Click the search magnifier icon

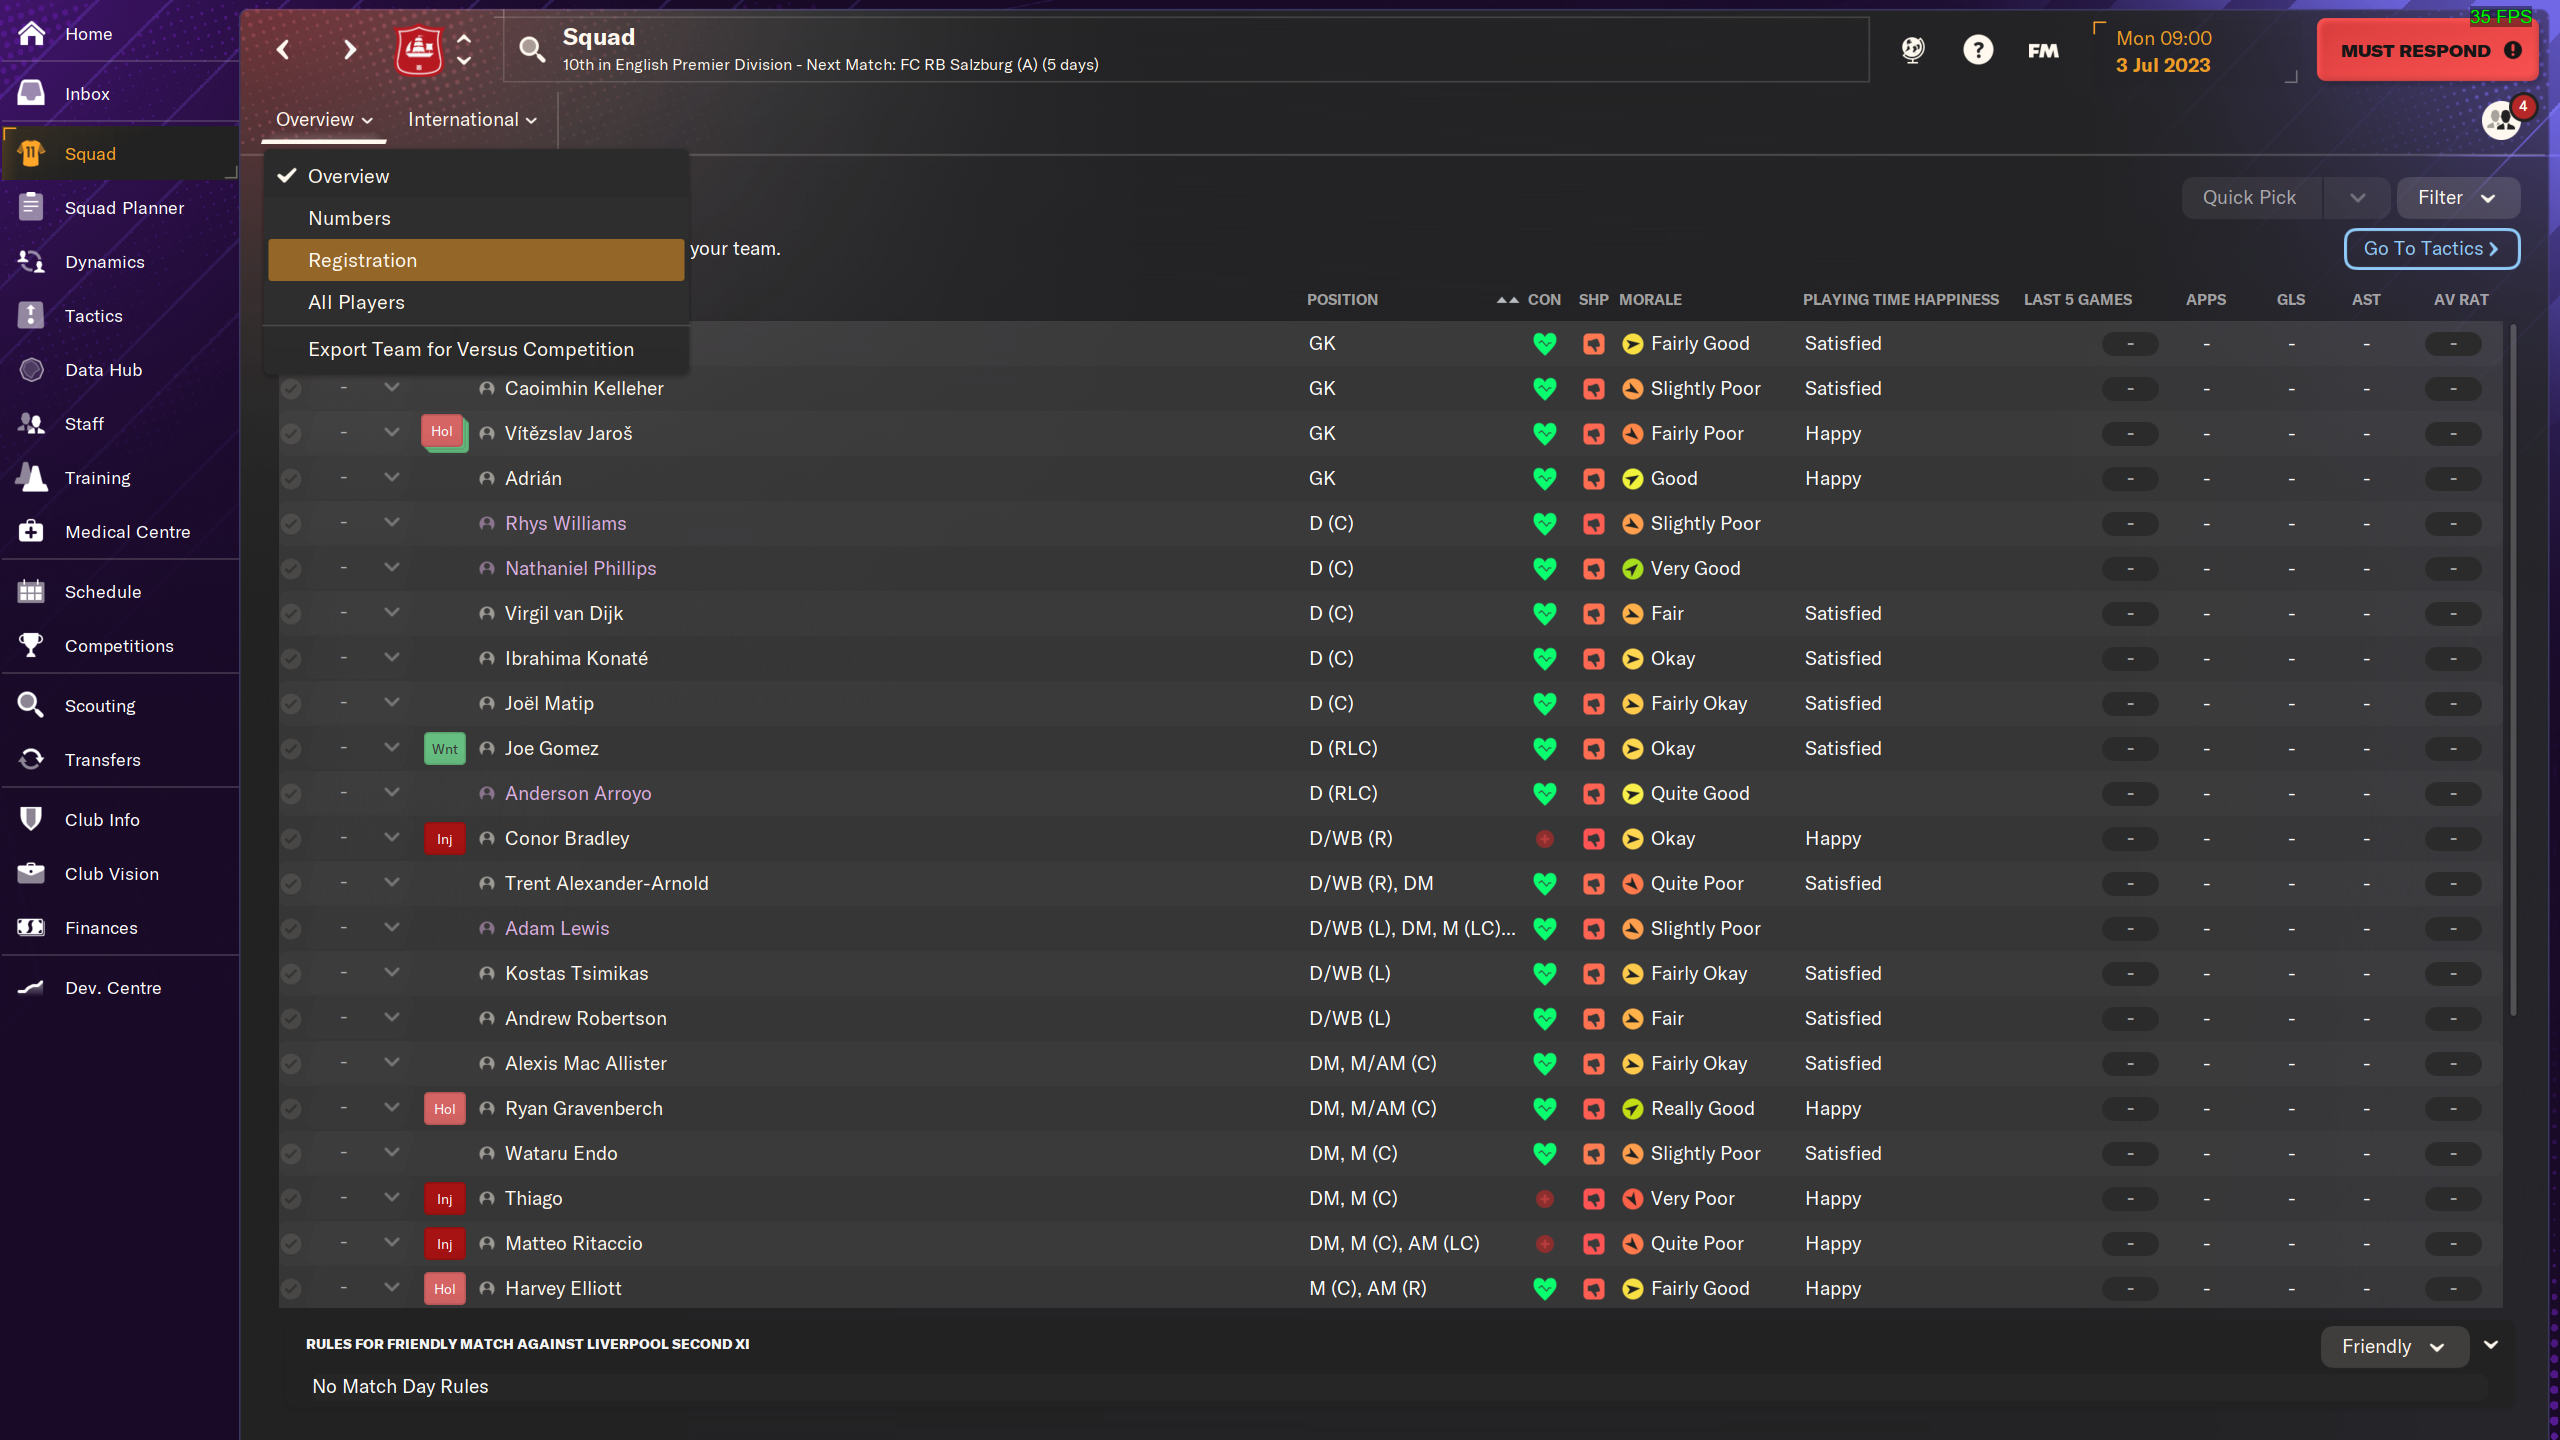click(532, 49)
